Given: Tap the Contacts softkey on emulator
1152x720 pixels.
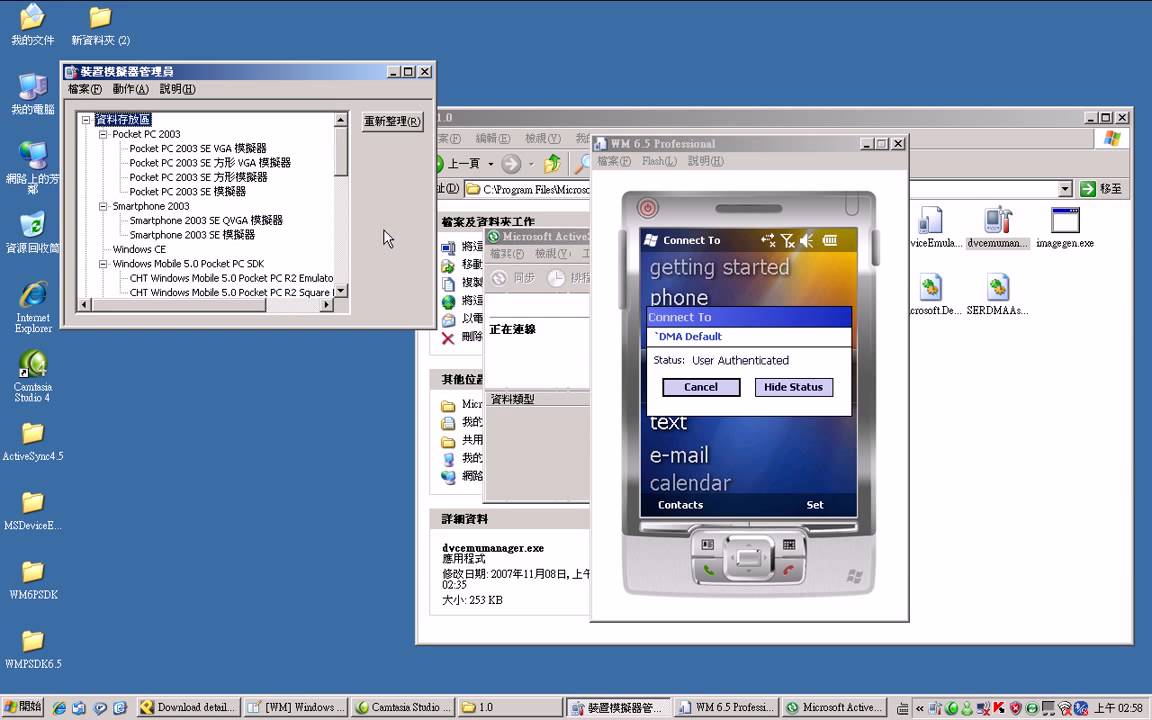Looking at the screenshot, I should click(x=680, y=505).
